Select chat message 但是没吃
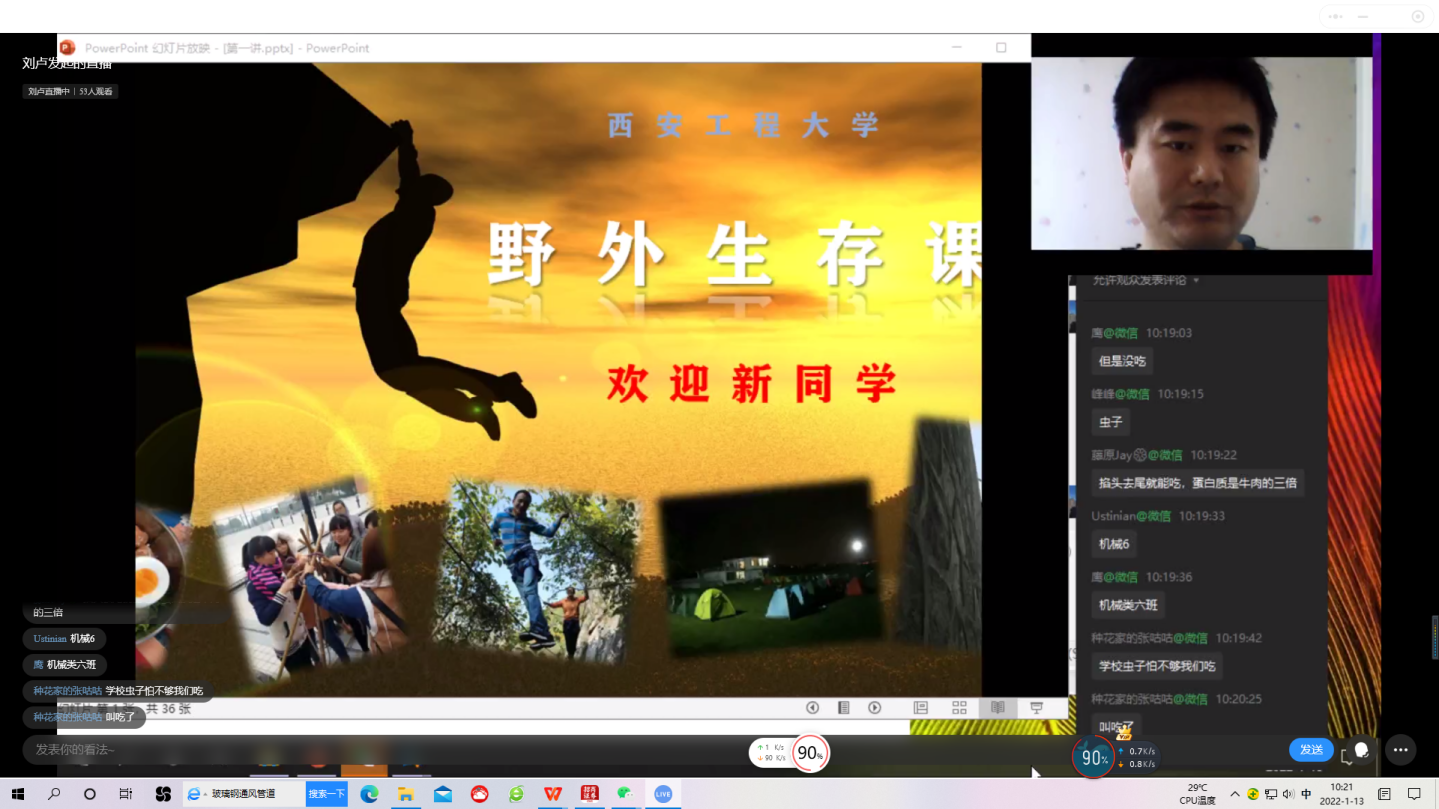This screenshot has height=809, width=1439. coord(1122,361)
